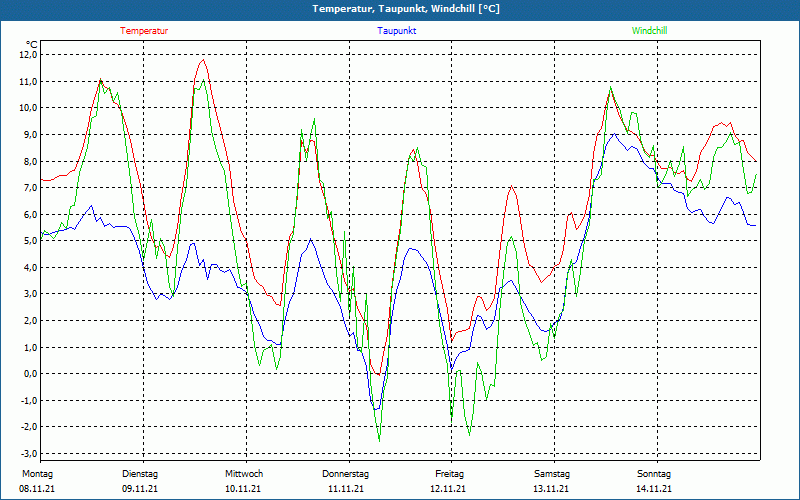Click the 0,0 y-axis value

(x=31, y=374)
